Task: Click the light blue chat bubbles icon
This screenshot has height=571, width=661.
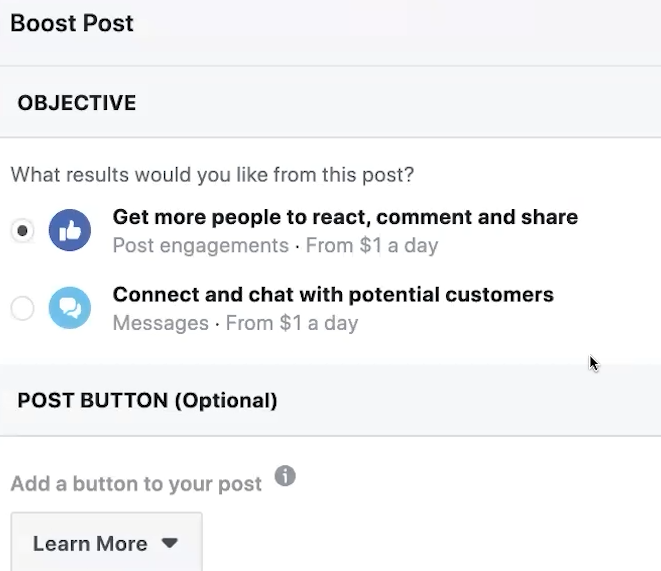Action: (x=70, y=309)
